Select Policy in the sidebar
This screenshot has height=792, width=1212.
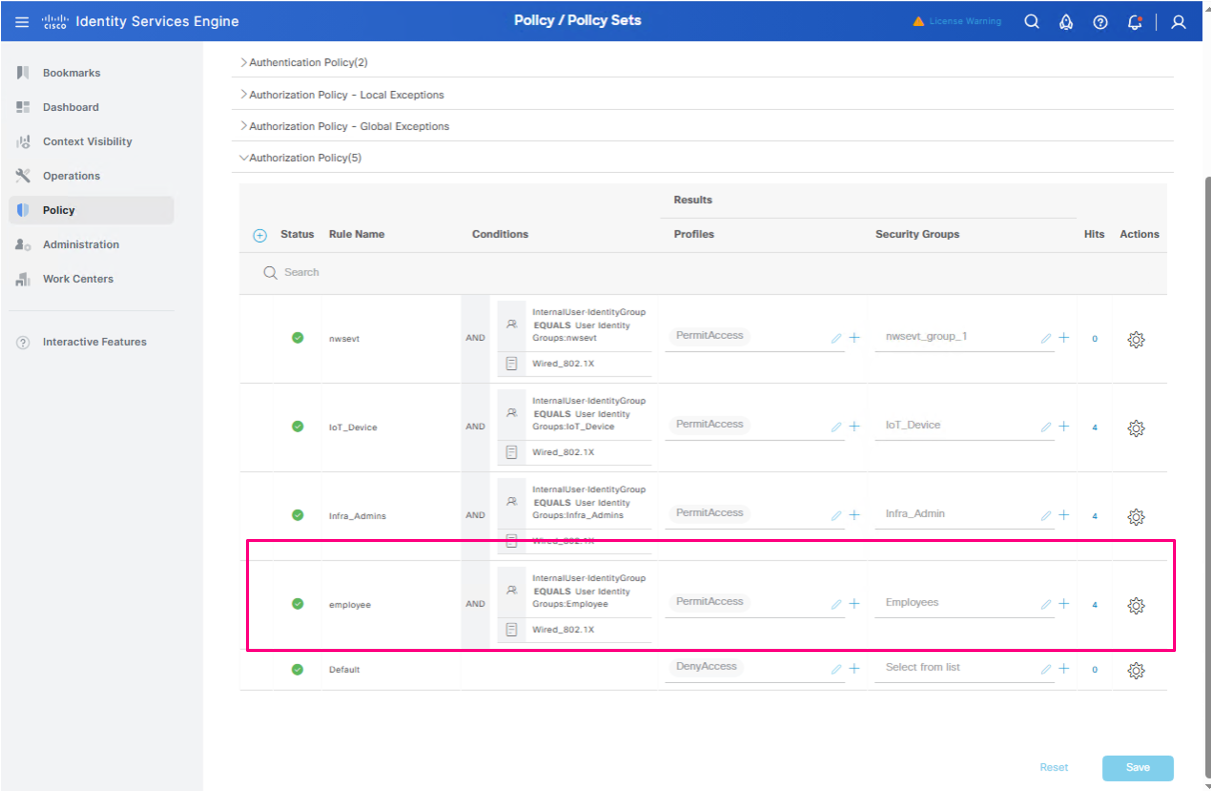click(x=91, y=210)
